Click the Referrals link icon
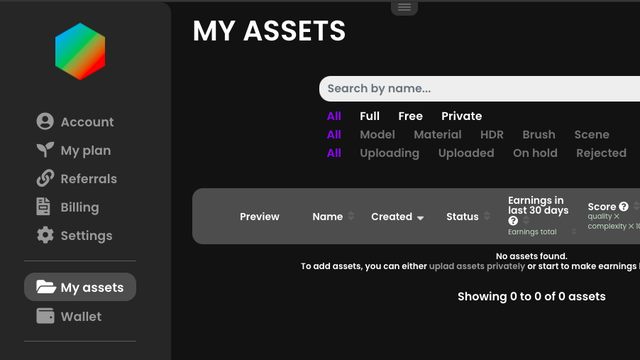640x360 pixels. (x=45, y=178)
